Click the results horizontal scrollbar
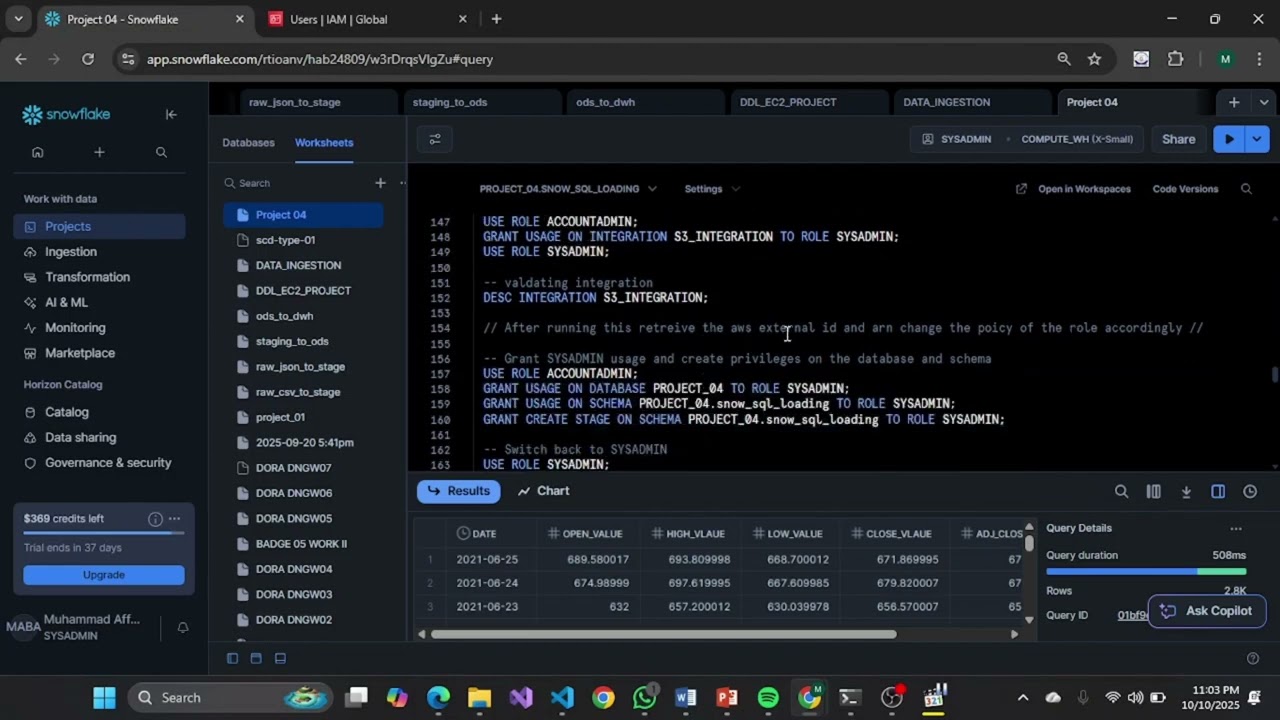This screenshot has width=1280, height=720. tap(663, 634)
